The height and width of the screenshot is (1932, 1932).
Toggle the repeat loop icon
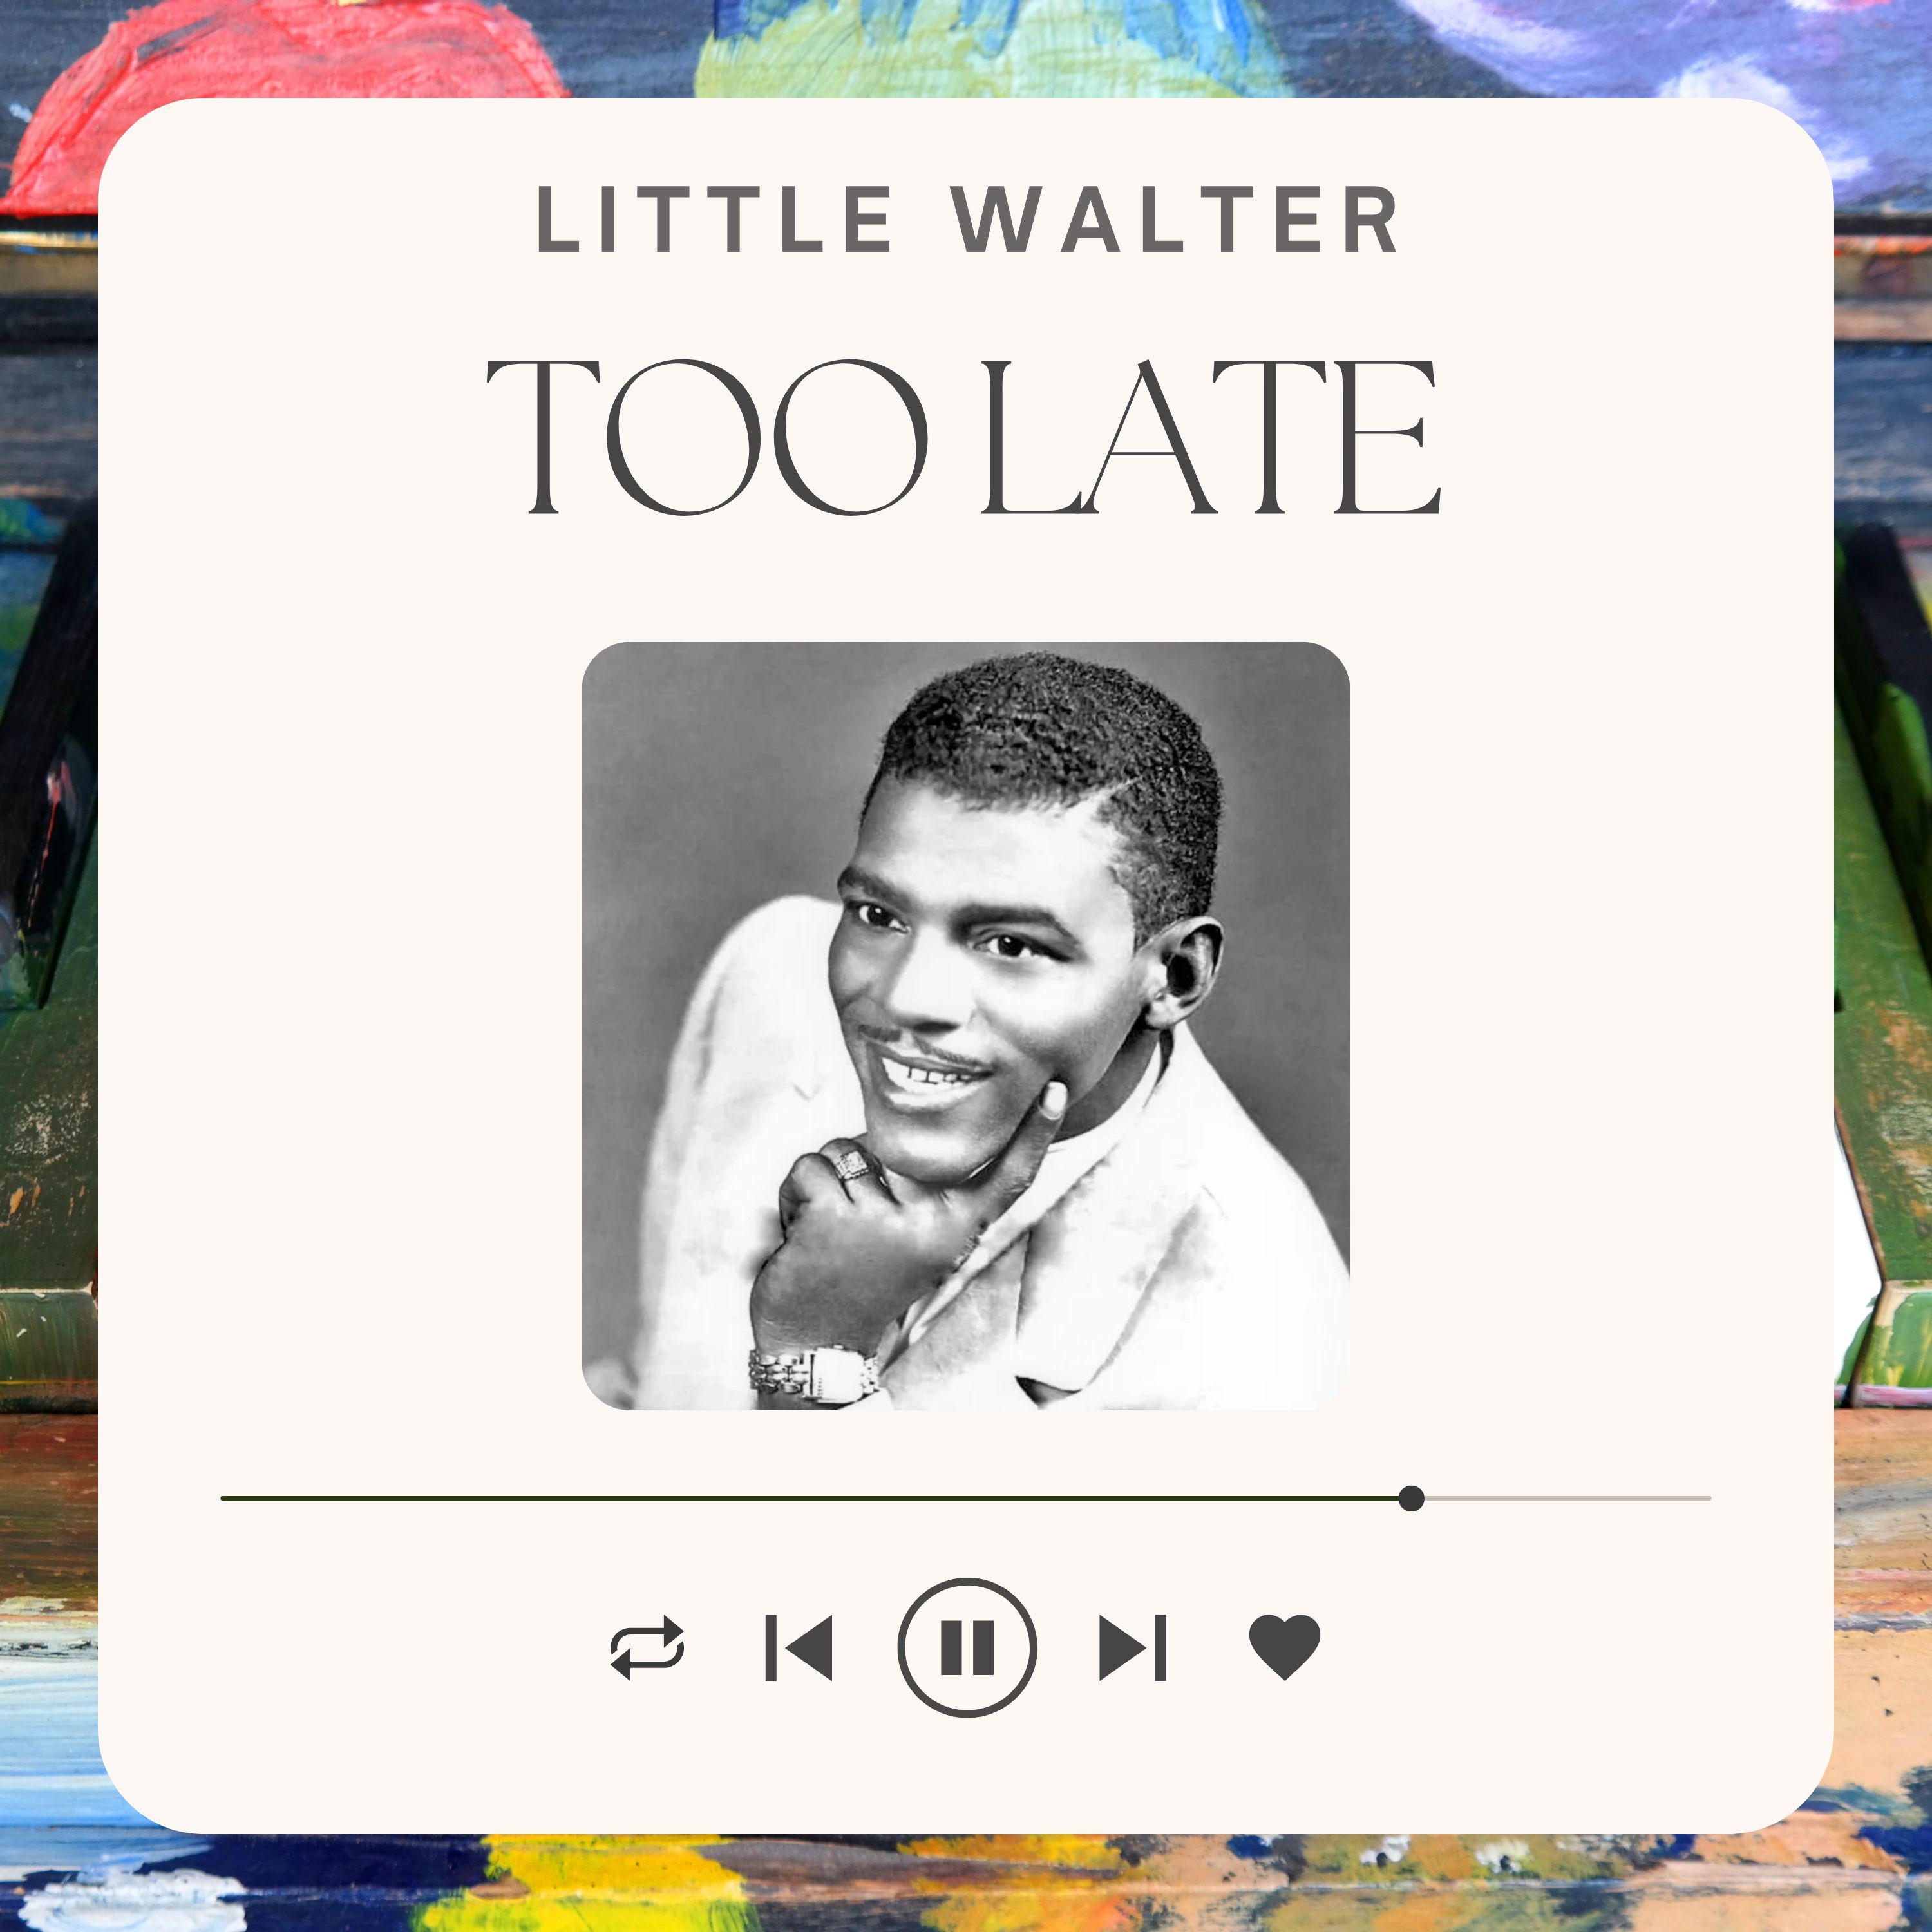[x=647, y=1647]
